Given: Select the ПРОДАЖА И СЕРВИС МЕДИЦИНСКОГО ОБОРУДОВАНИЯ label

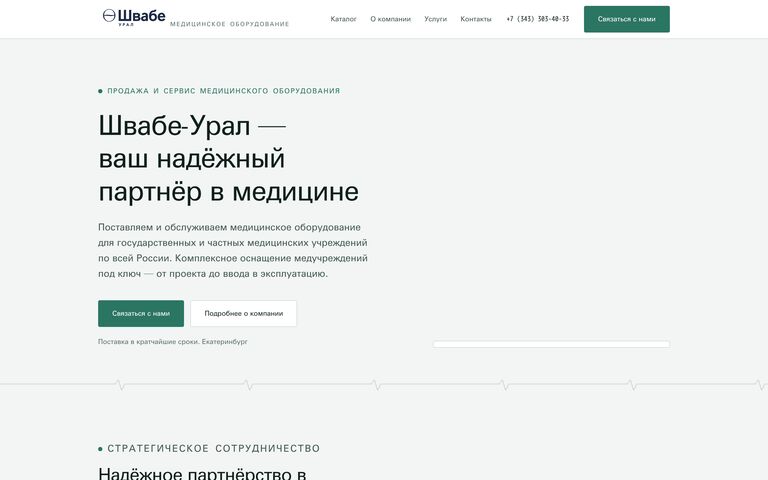Looking at the screenshot, I should point(223,91).
